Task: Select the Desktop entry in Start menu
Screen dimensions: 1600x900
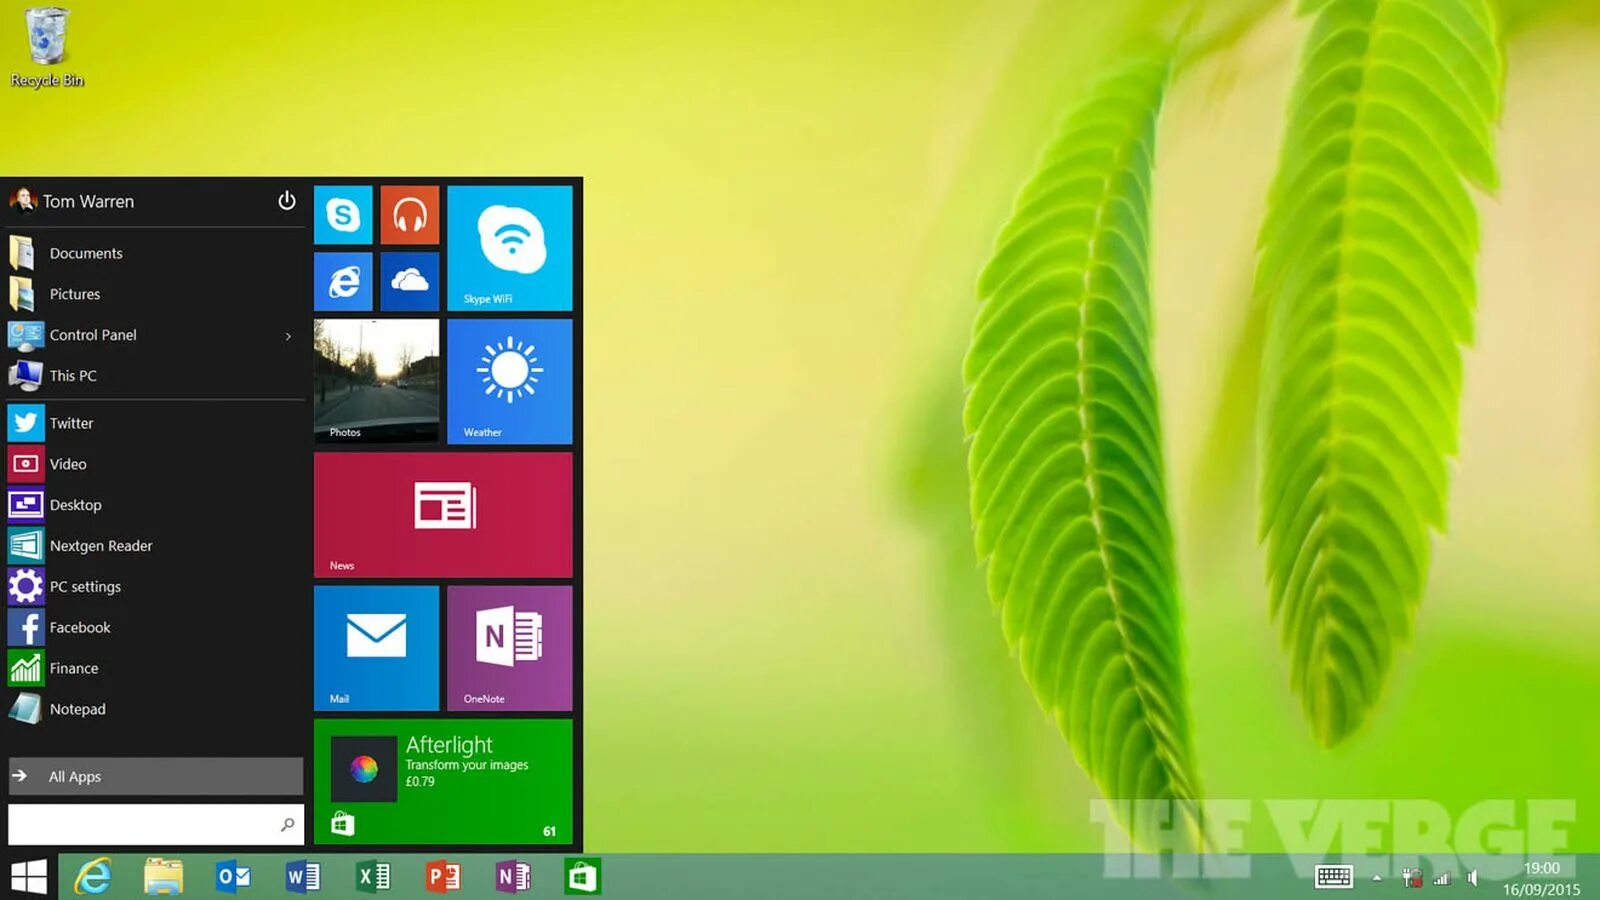Action: (x=155, y=505)
